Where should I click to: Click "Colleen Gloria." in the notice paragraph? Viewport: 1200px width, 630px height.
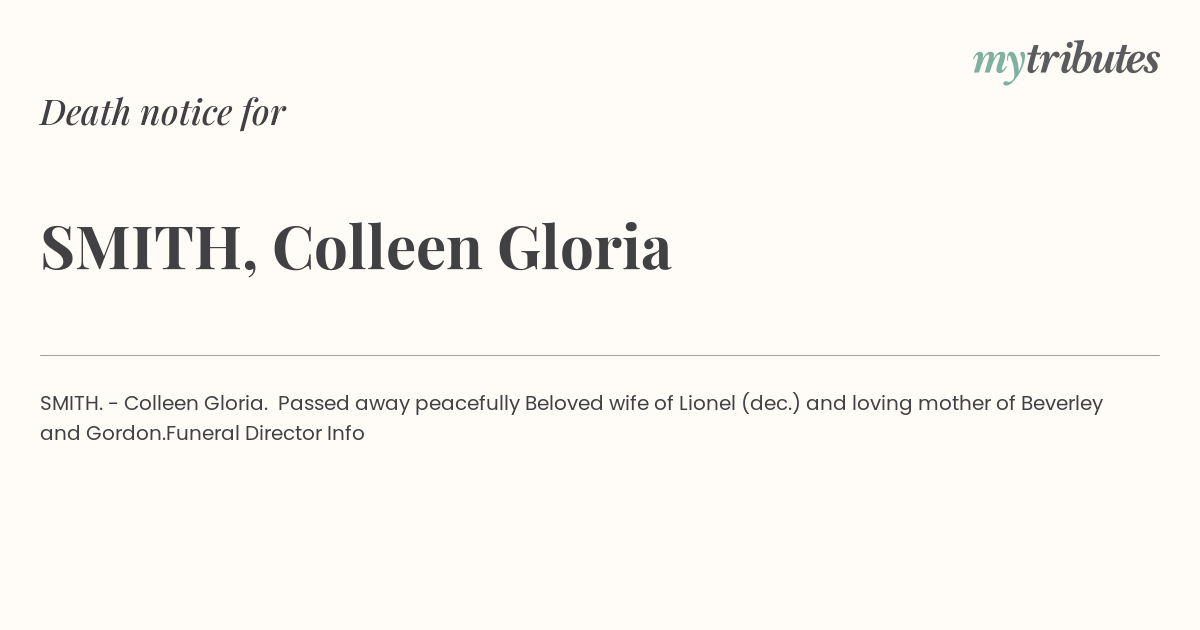coord(196,403)
